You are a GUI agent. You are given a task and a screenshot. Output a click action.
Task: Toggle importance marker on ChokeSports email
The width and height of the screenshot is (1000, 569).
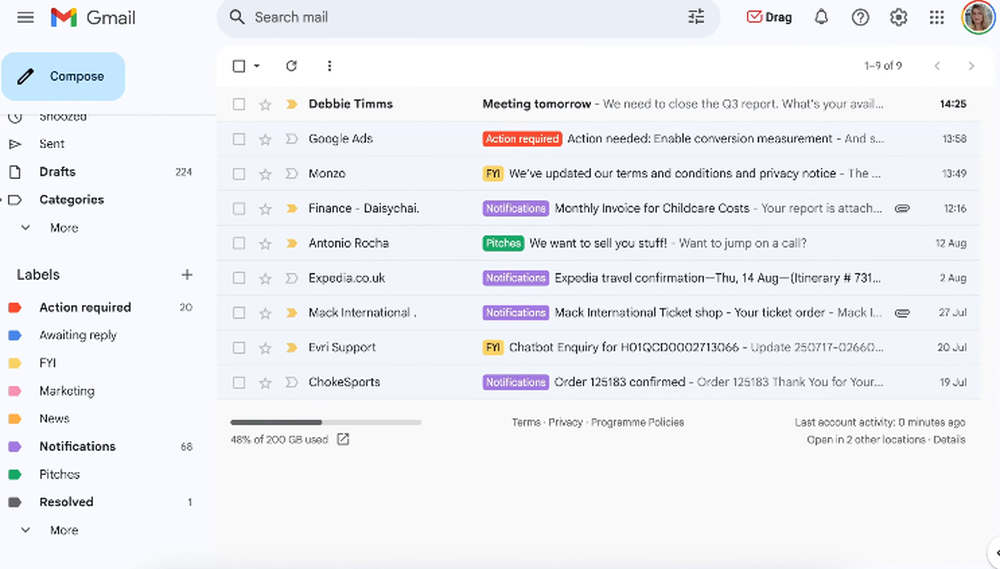click(291, 382)
